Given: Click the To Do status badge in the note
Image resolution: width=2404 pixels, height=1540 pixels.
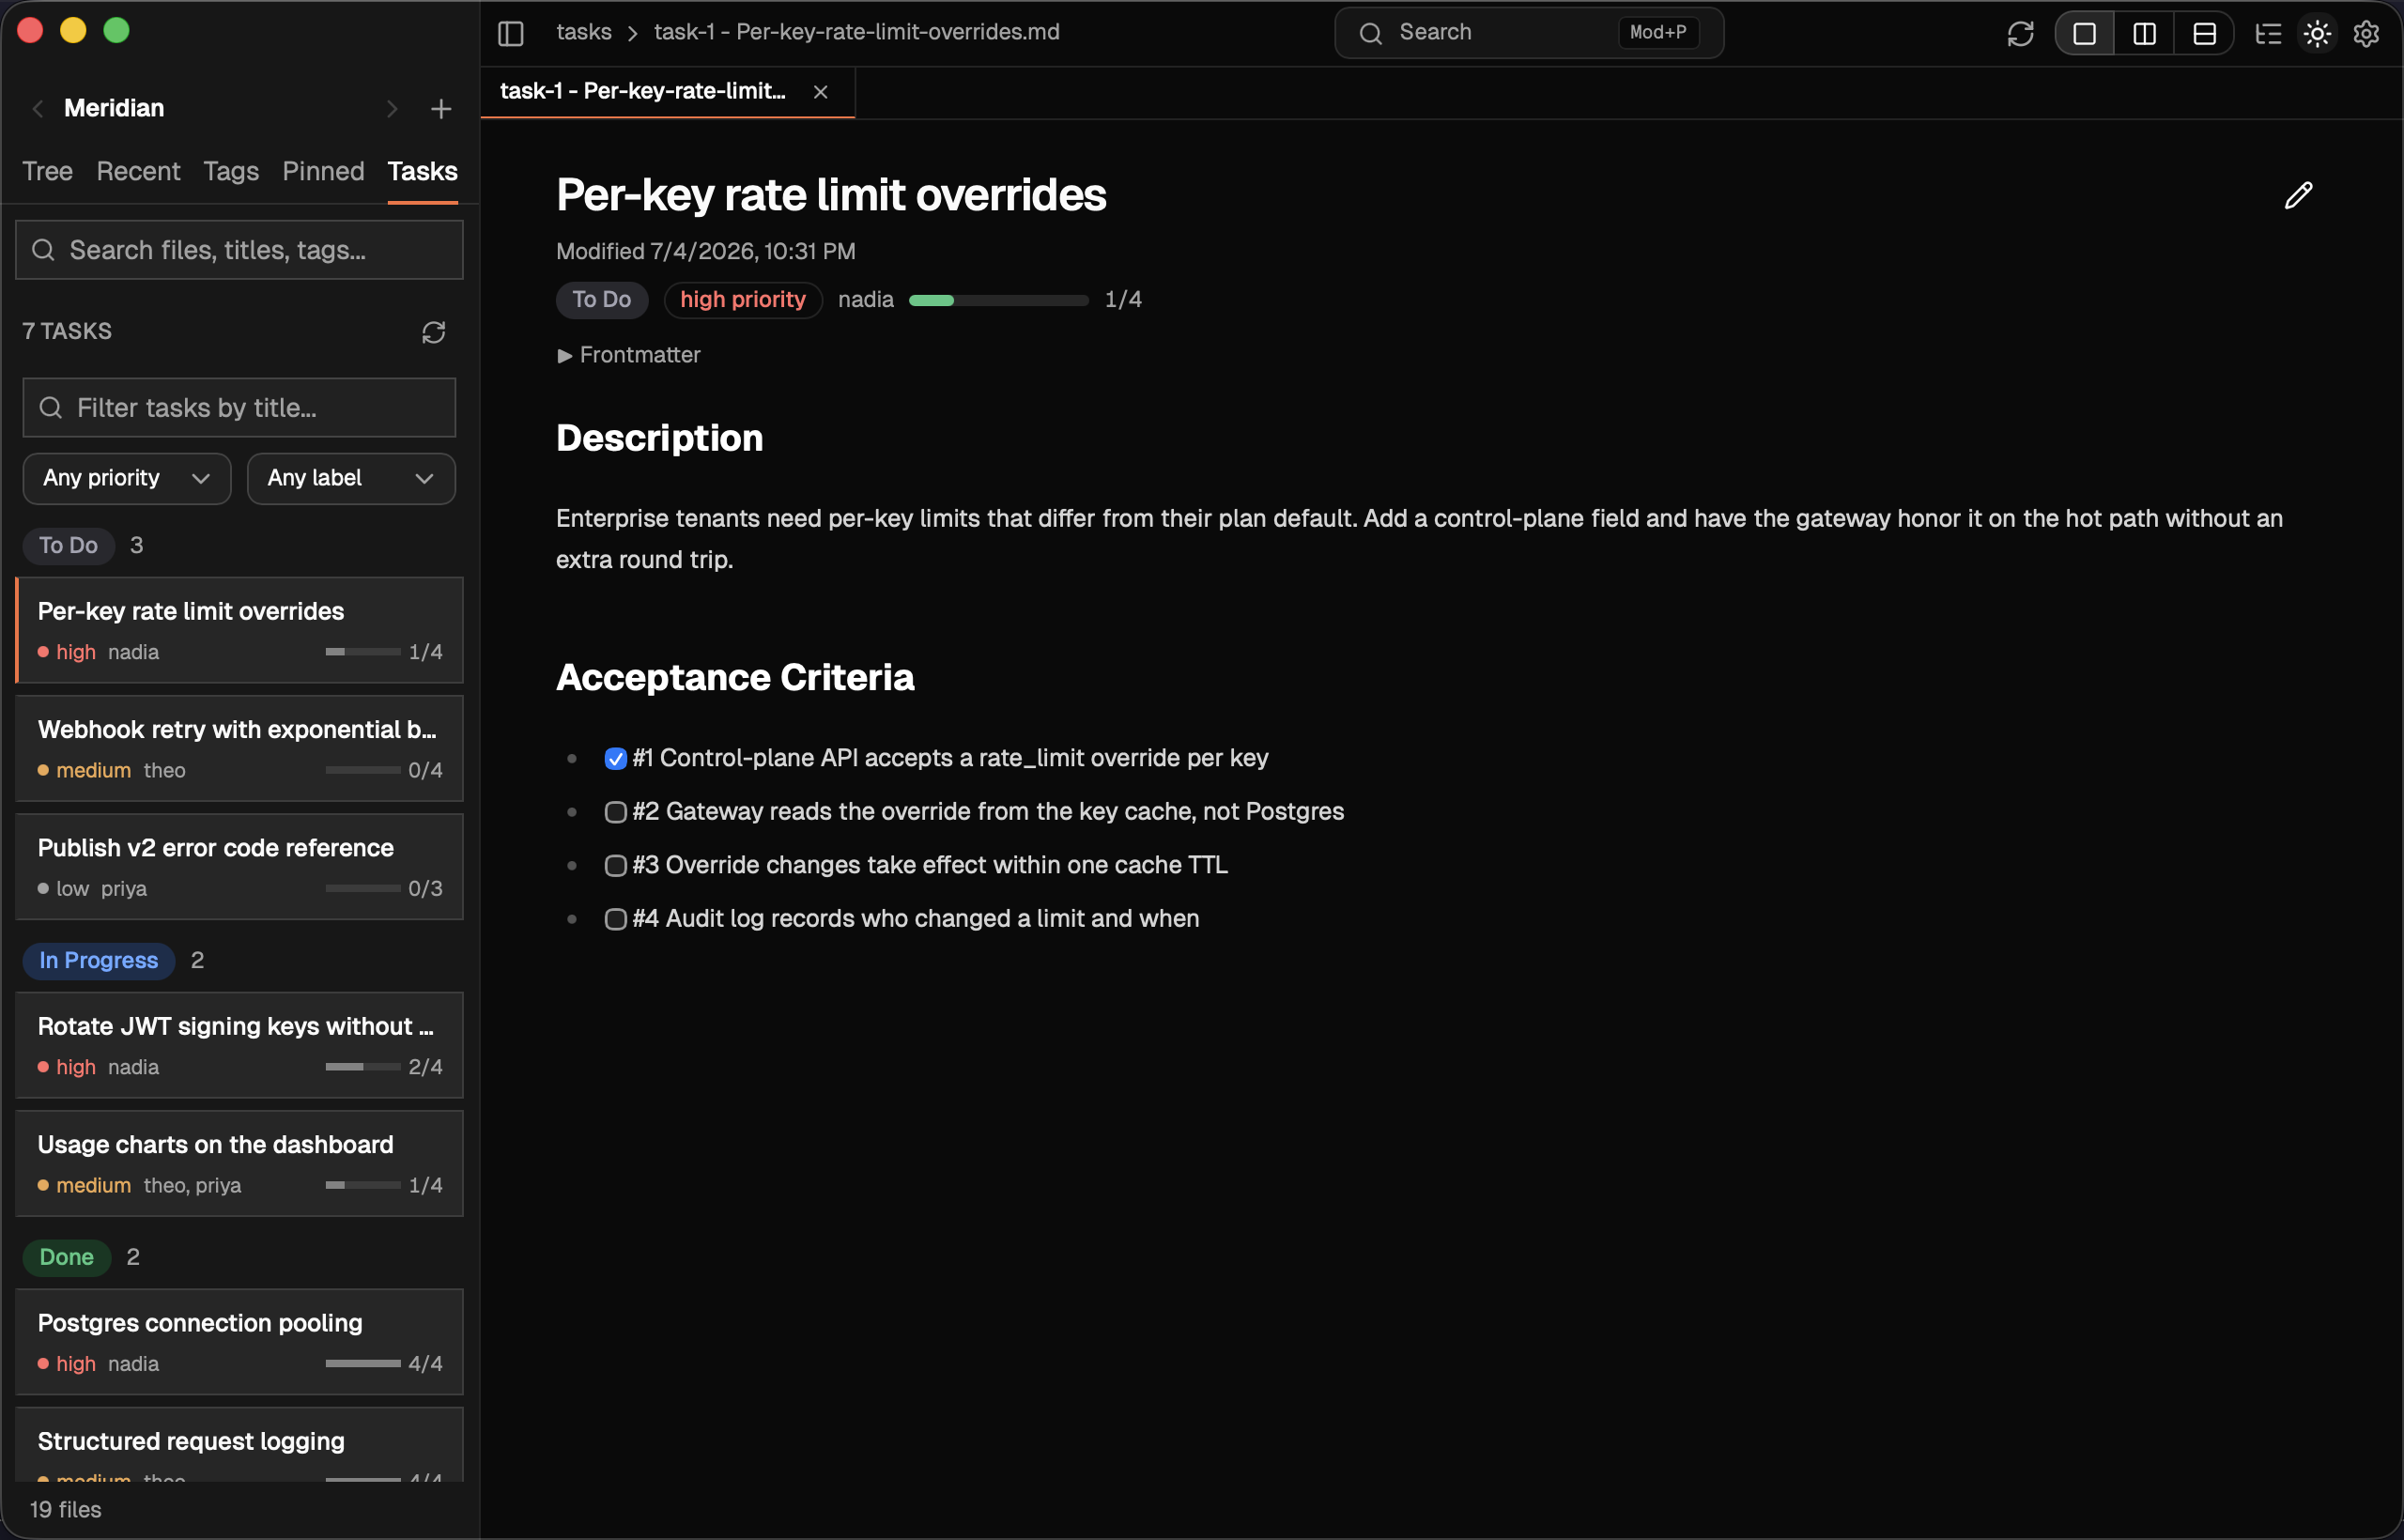Looking at the screenshot, I should [x=602, y=300].
